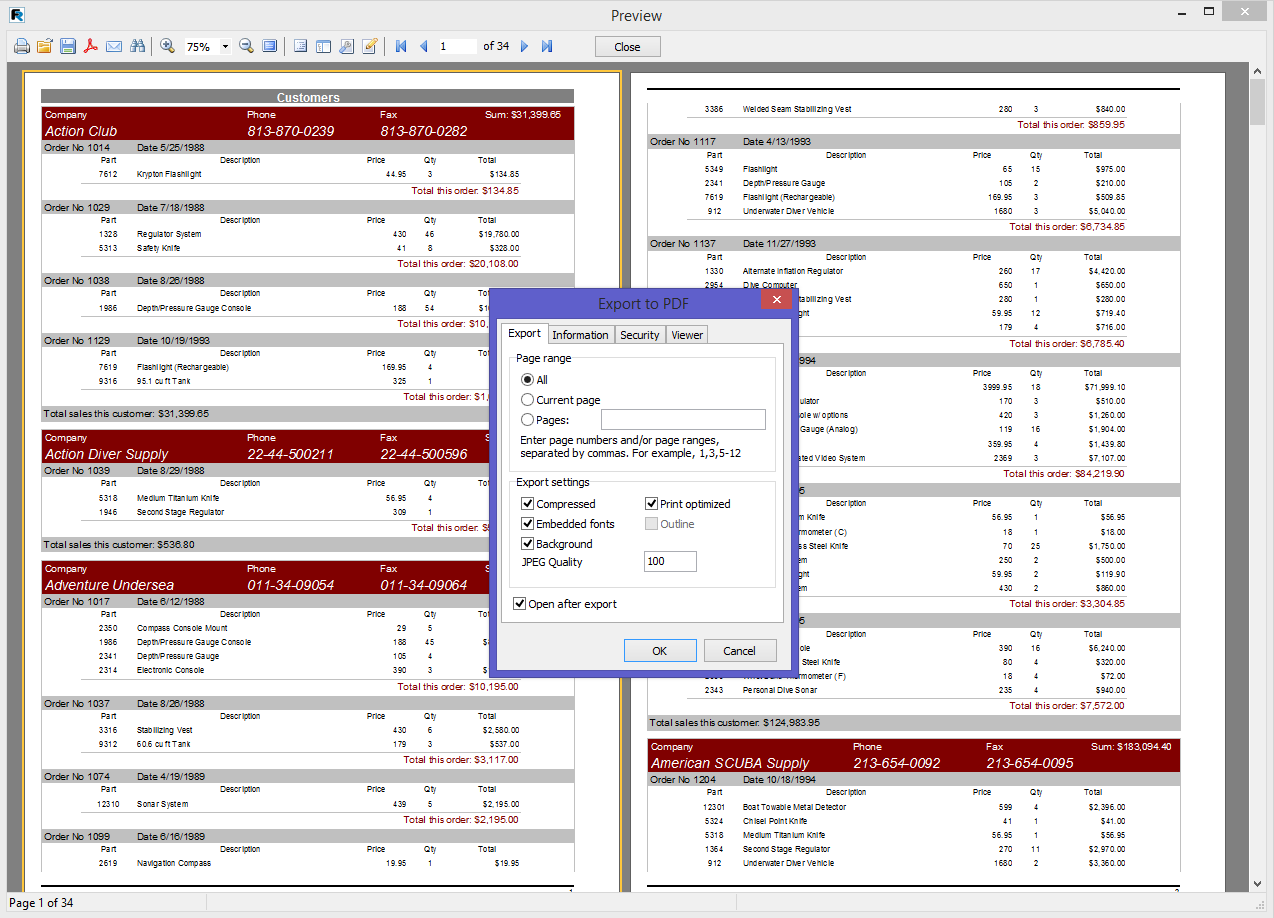
Task: Click the scrollbar down arrow in preview
Action: 1258,884
